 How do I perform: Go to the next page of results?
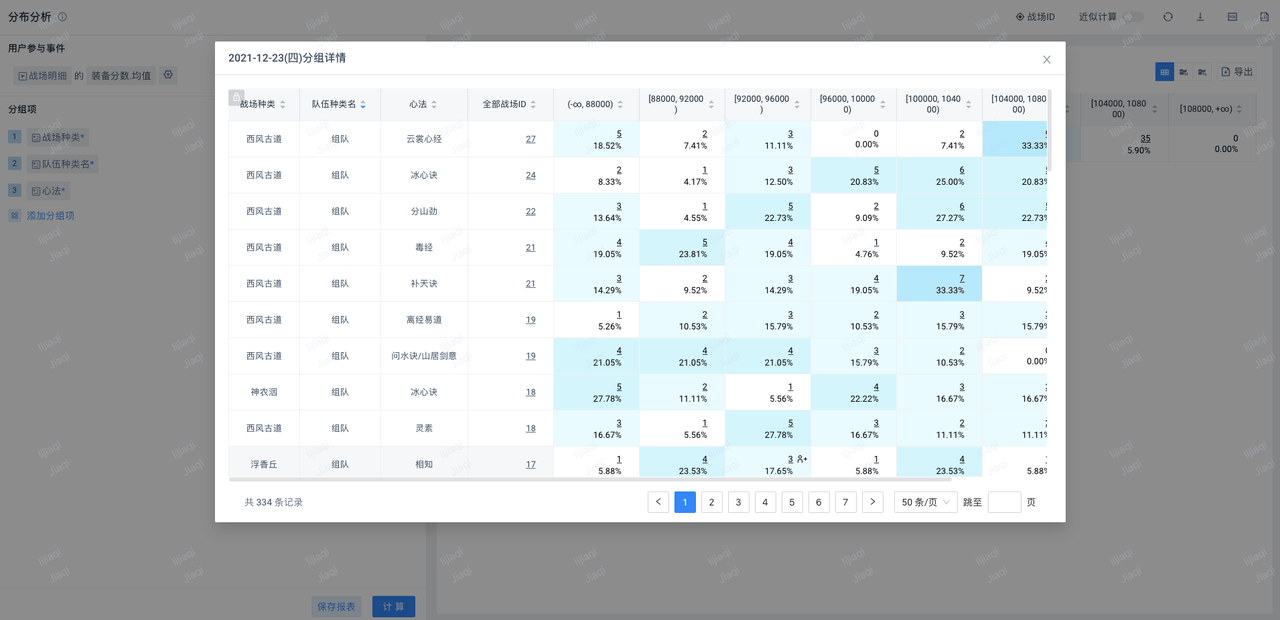(872, 502)
